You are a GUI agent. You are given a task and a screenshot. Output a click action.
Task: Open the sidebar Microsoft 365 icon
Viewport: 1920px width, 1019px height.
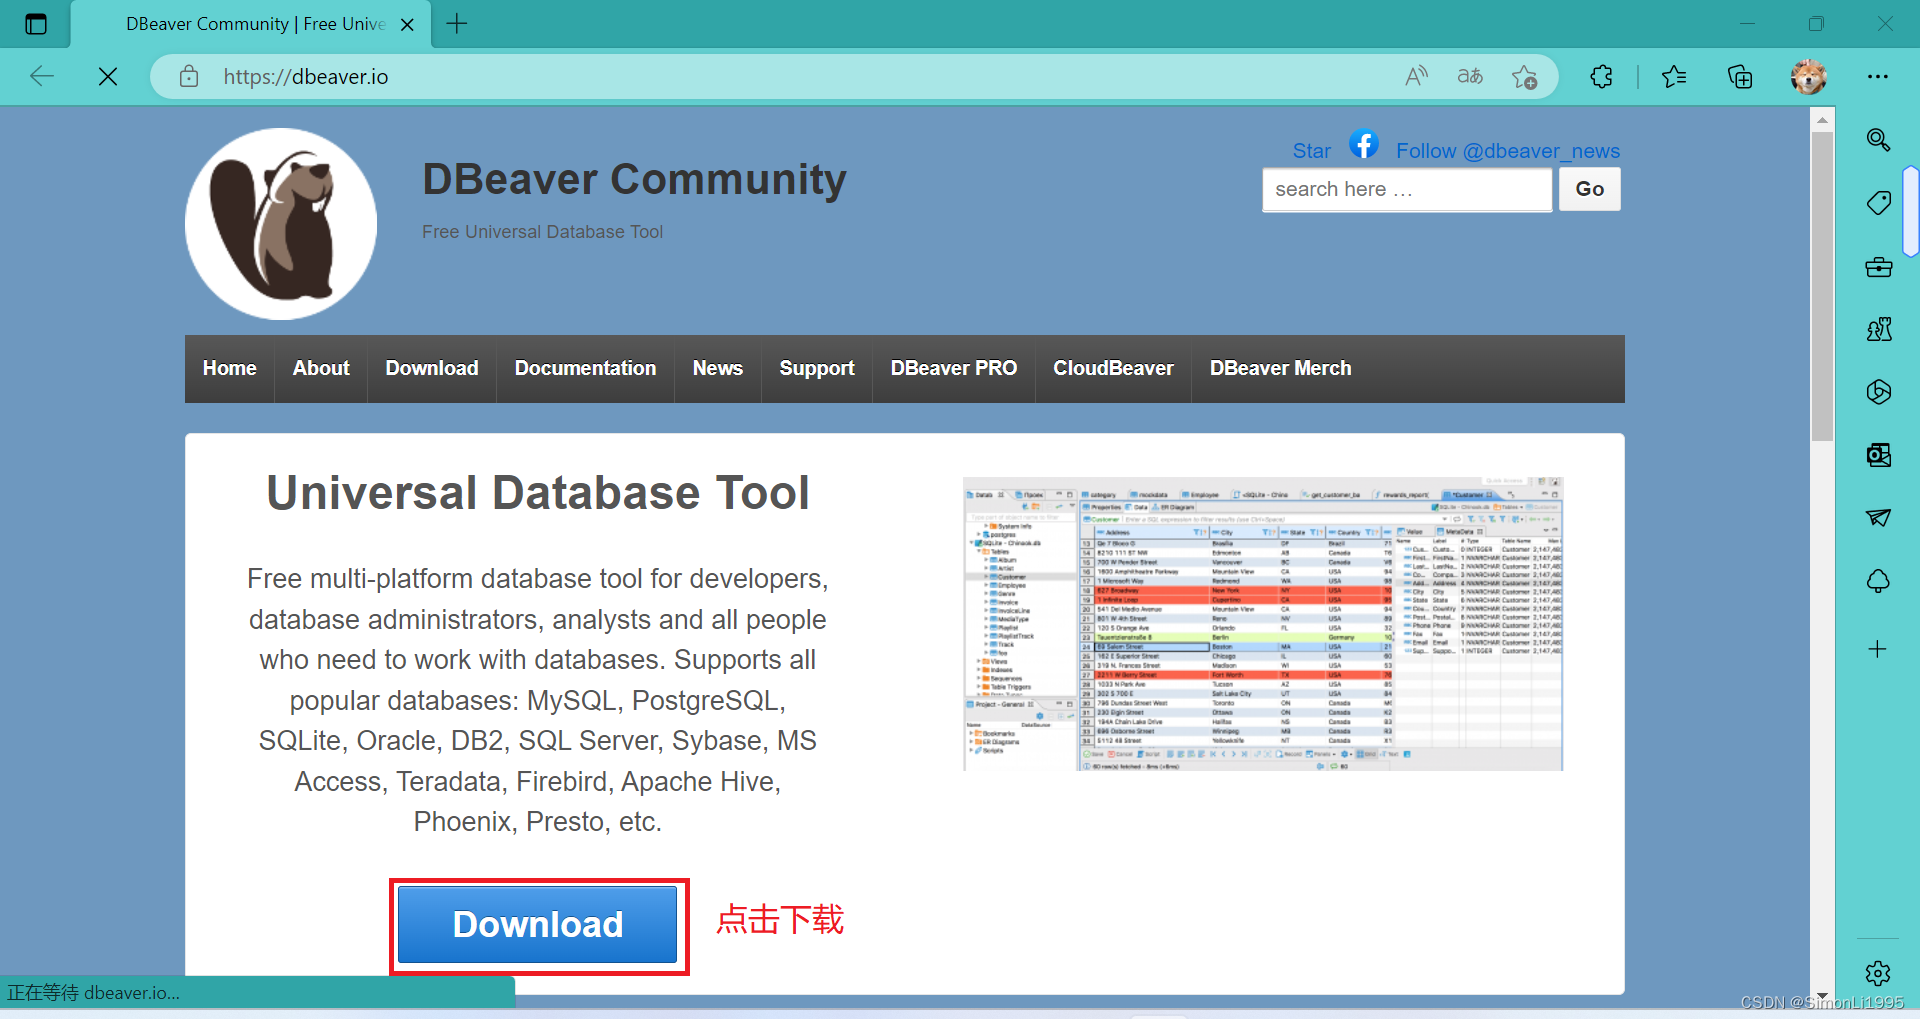coord(1878,392)
